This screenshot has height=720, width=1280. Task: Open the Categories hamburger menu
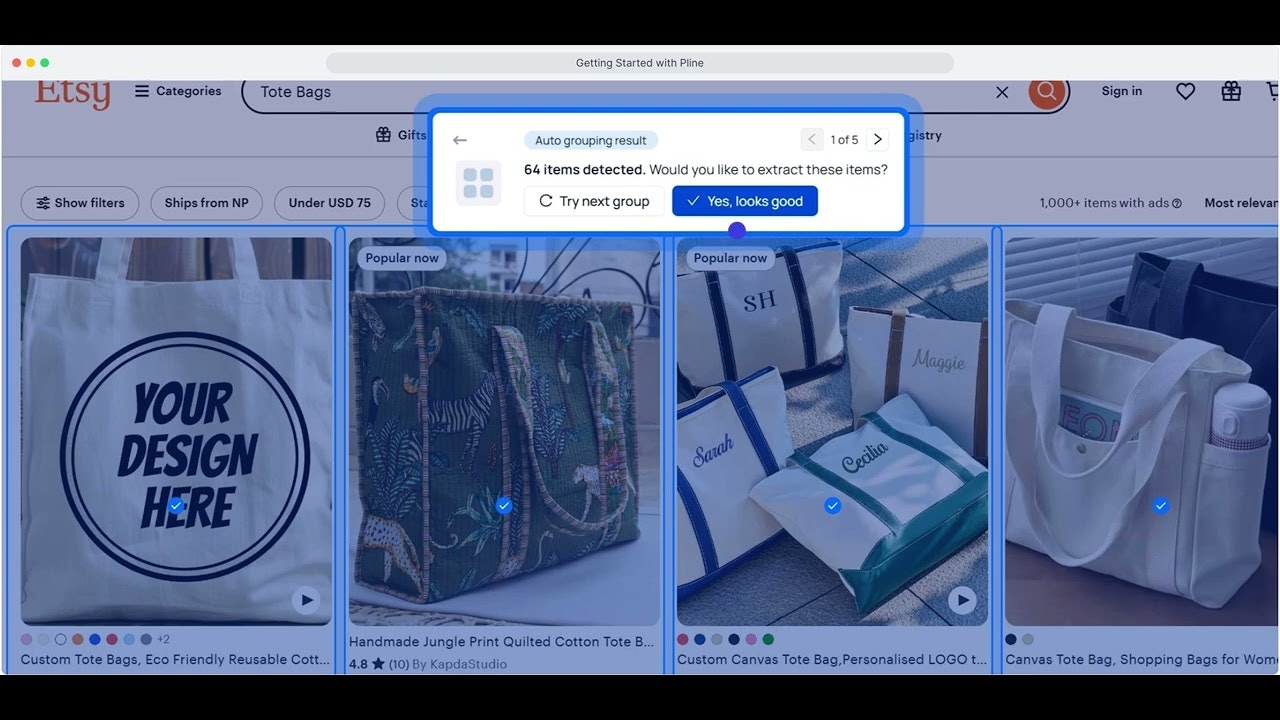coord(178,91)
